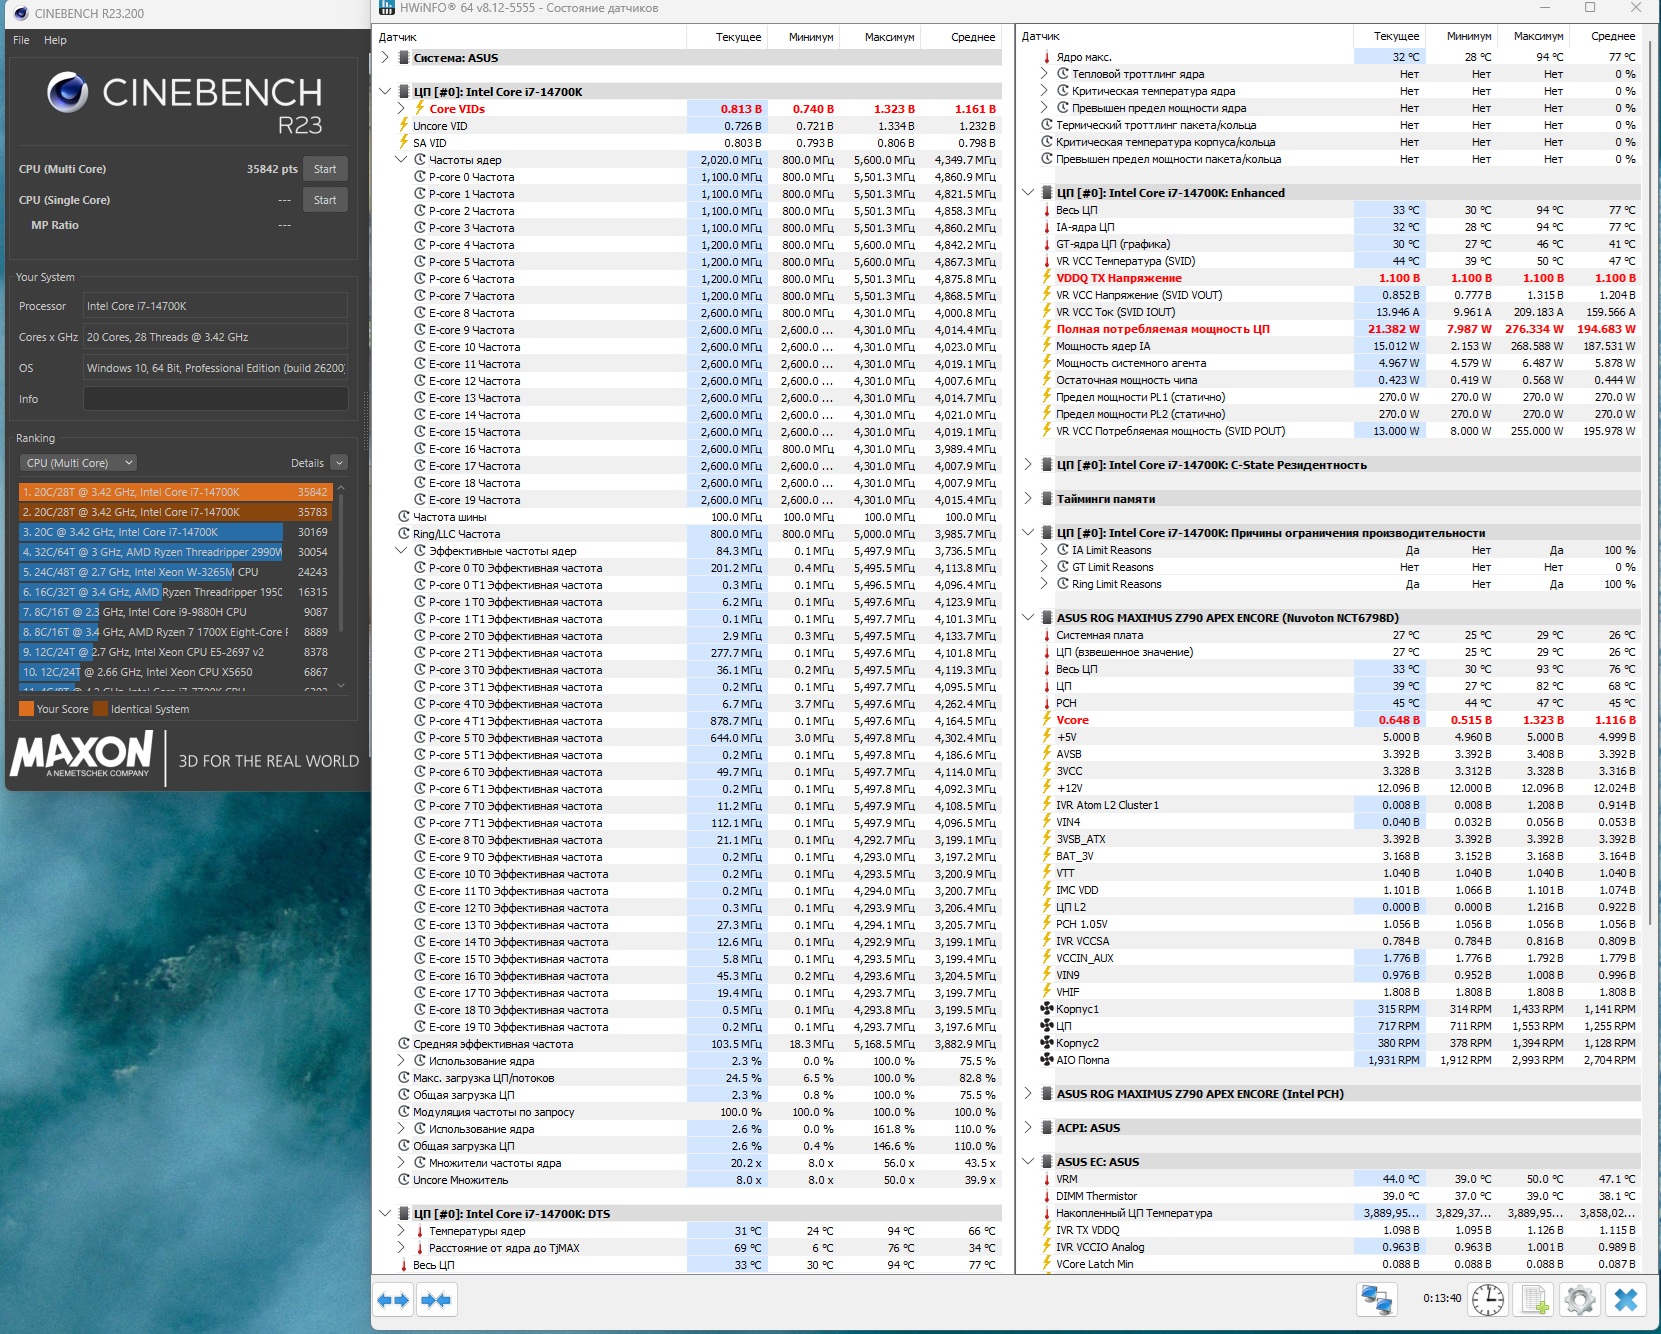Click the lightning icon beside Core VIDs
Image resolution: width=1661 pixels, height=1334 pixels.
pyautogui.click(x=420, y=108)
